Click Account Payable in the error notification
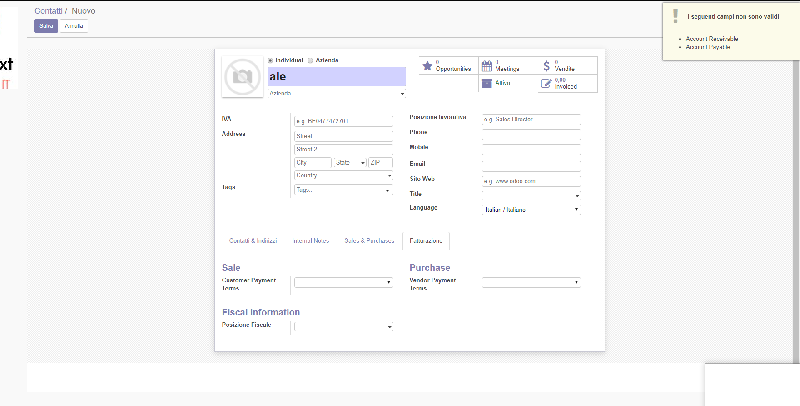This screenshot has width=800, height=406. click(708, 47)
